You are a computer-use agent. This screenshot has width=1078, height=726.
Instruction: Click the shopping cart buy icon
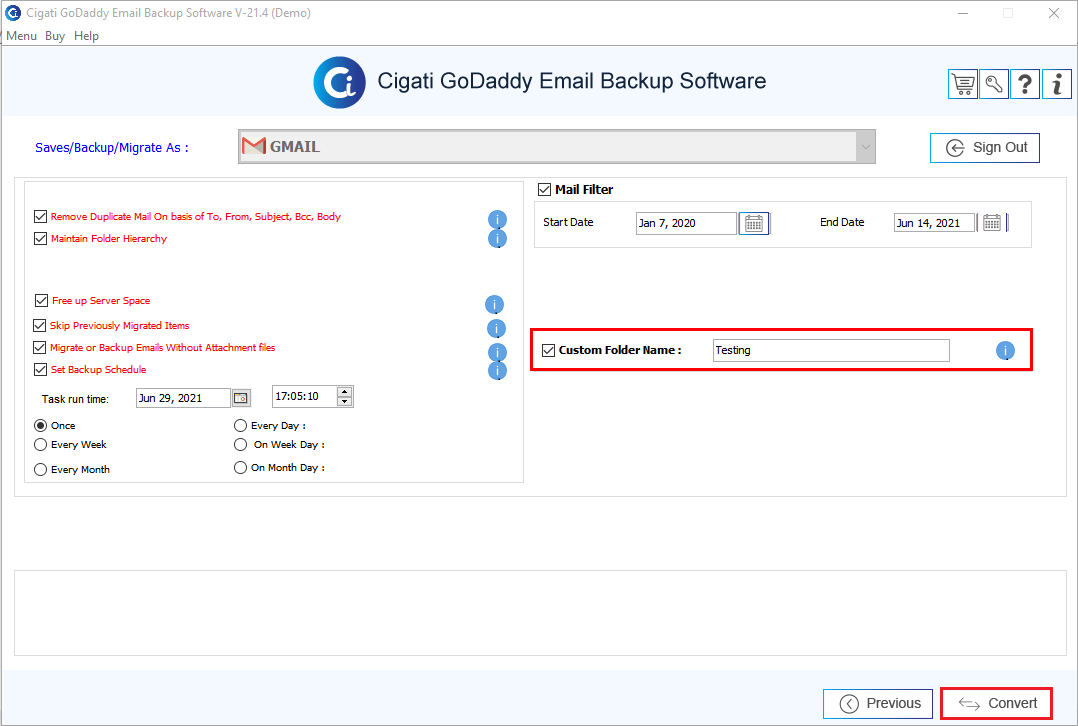click(962, 84)
